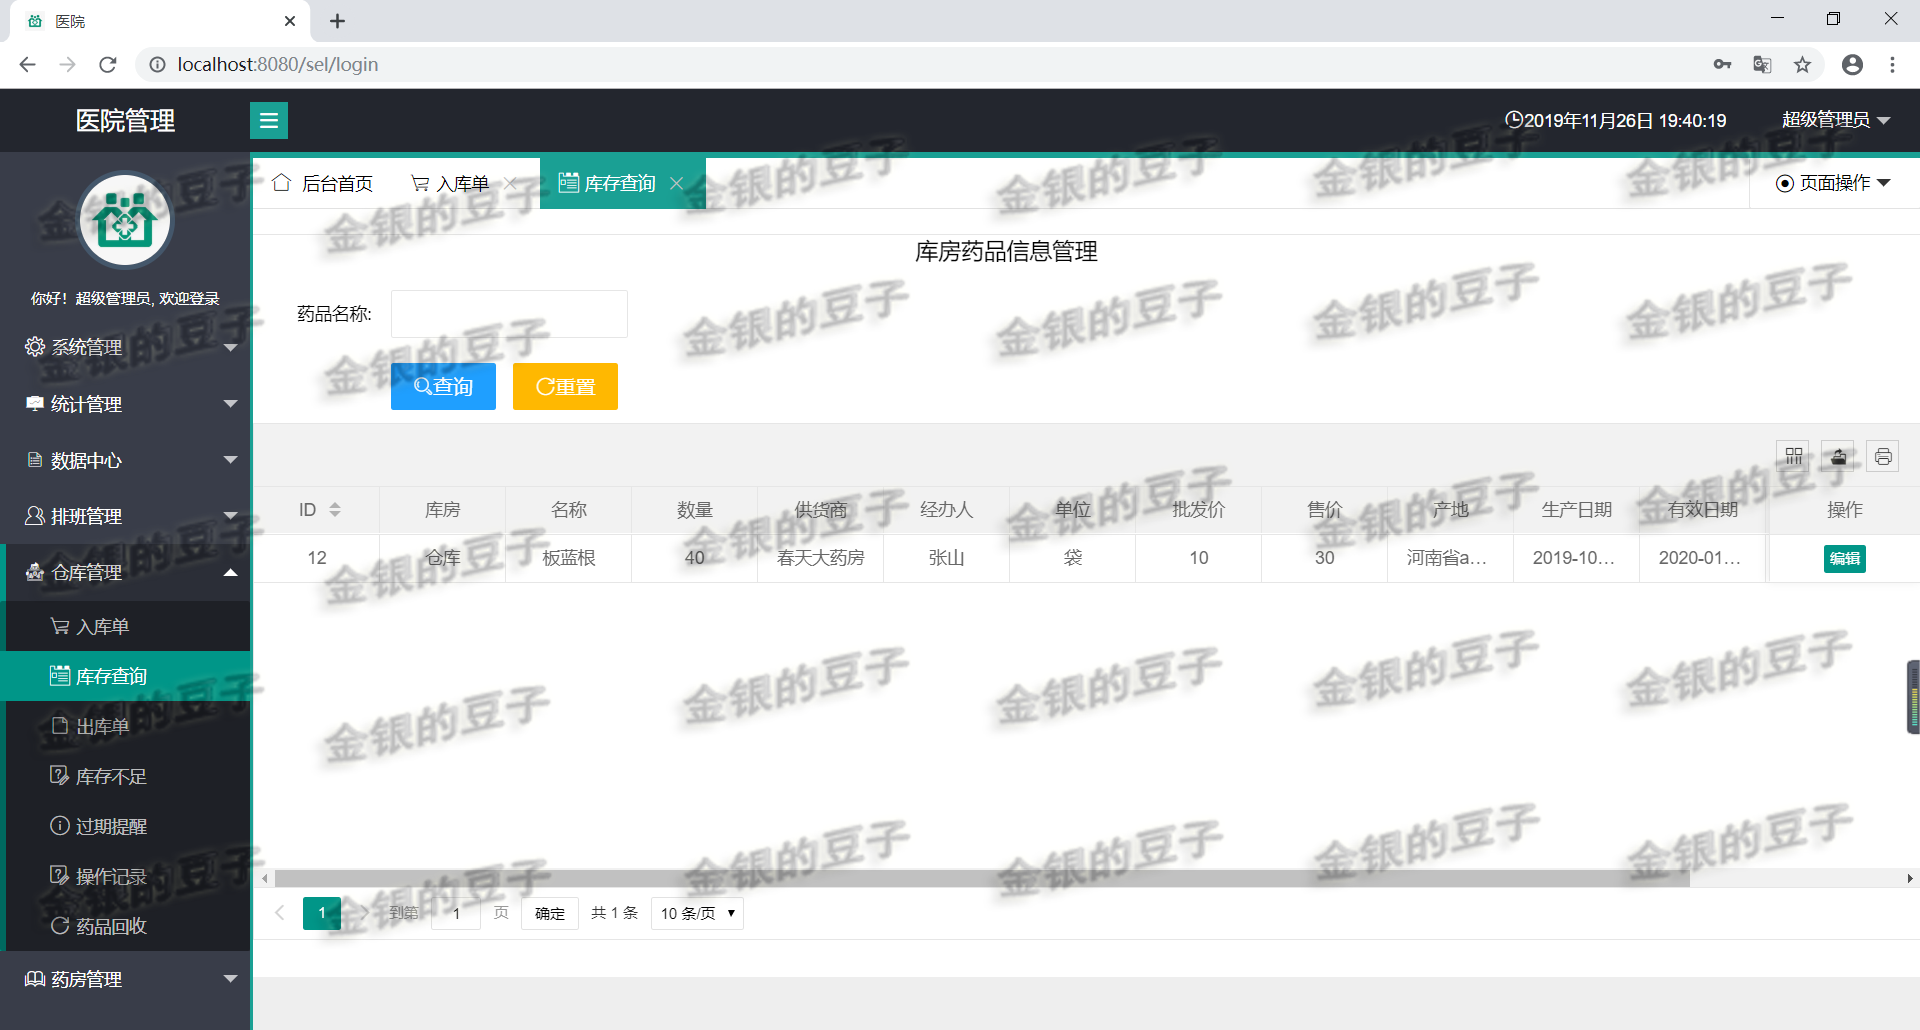The image size is (1920, 1030).
Task: Click the 2020-01… expiry date cell
Action: pyautogui.click(x=1703, y=558)
